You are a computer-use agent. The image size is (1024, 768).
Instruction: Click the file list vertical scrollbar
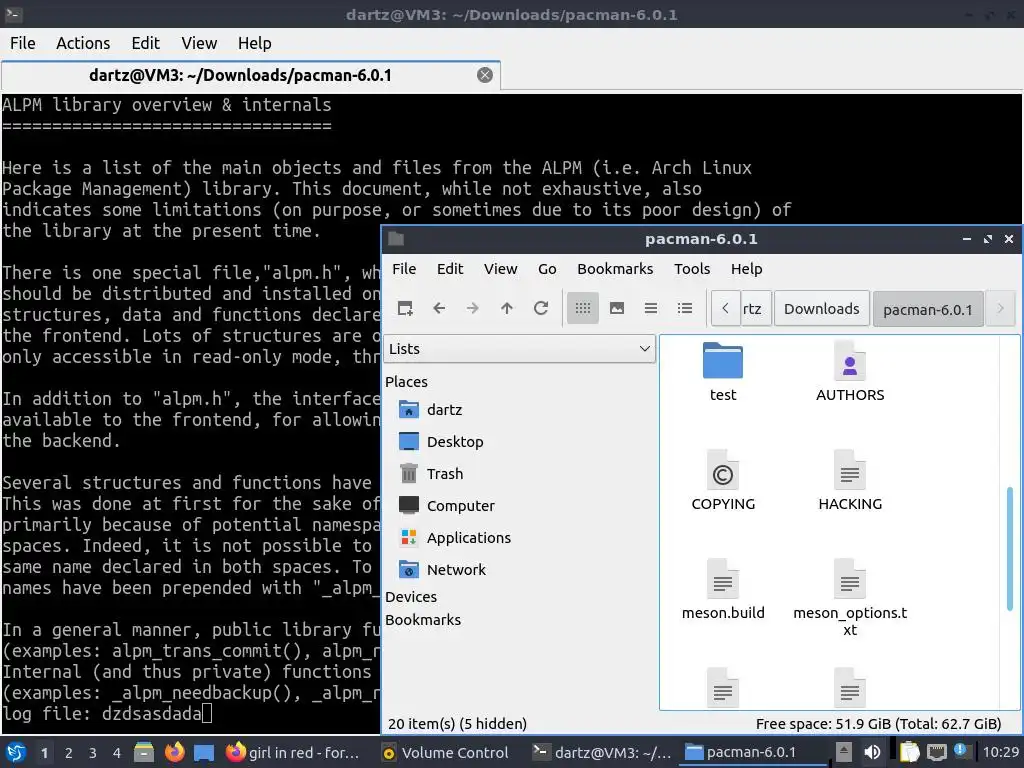(1010, 549)
